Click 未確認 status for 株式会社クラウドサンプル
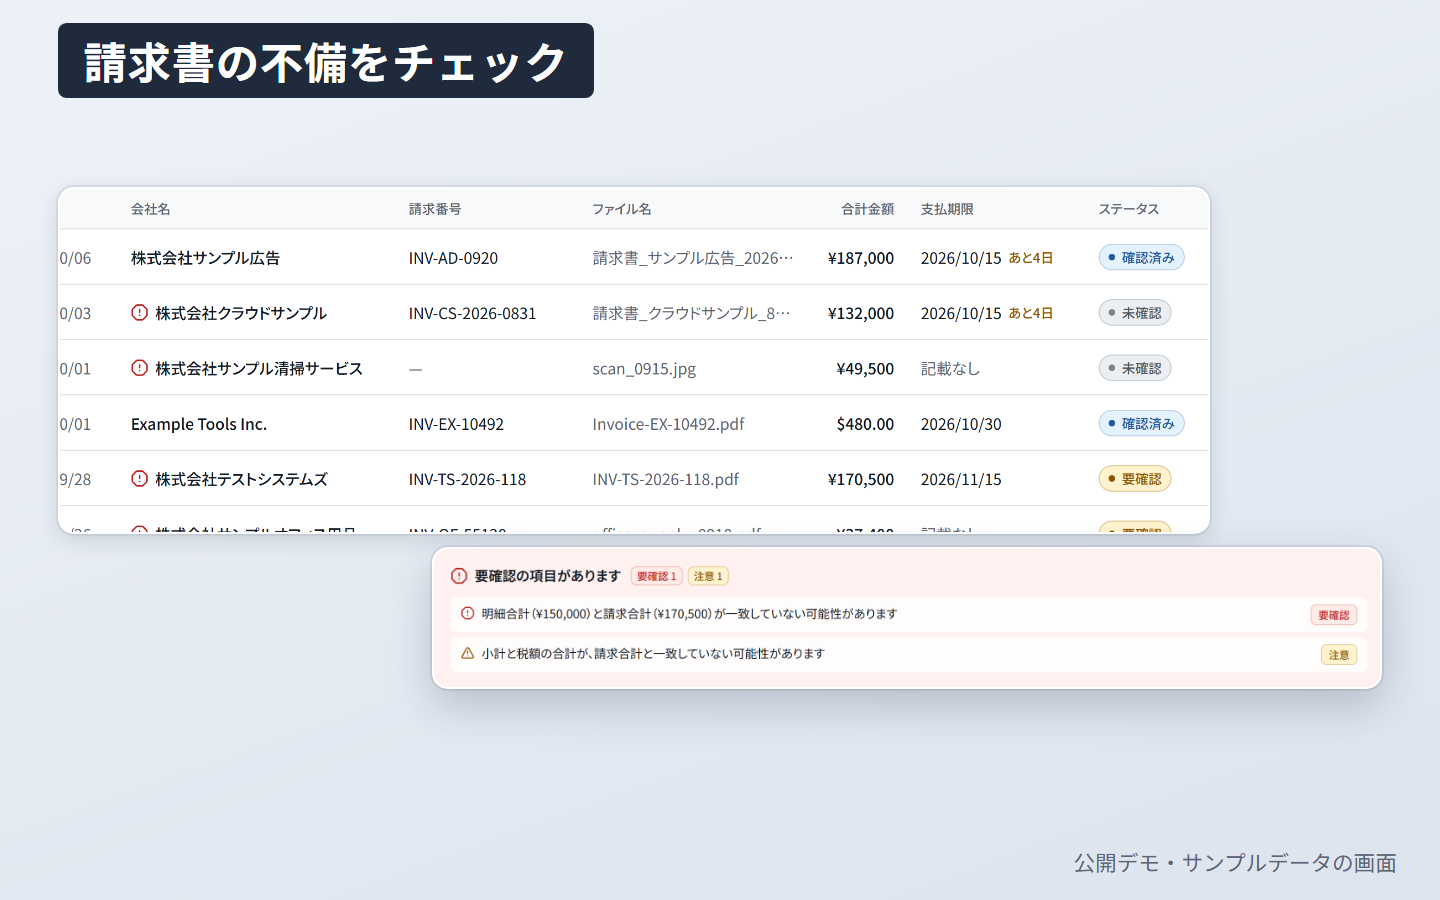 click(1135, 313)
